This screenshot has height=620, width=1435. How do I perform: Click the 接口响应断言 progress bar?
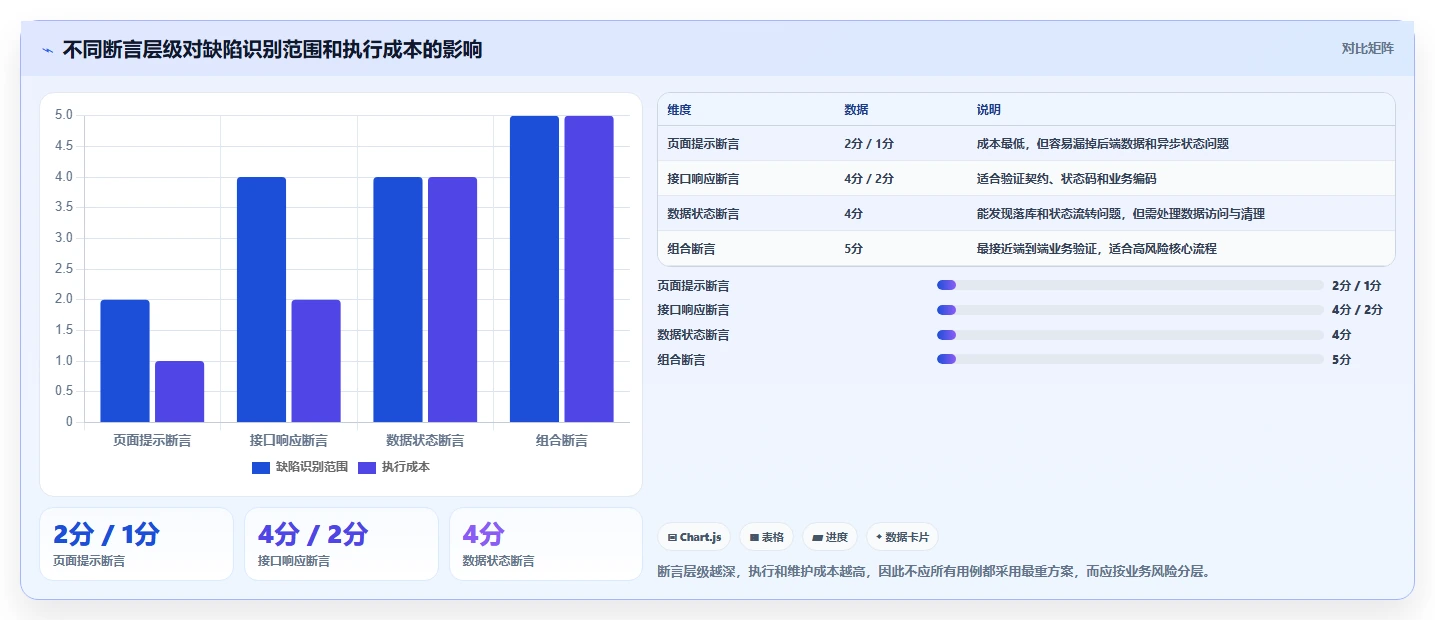[x=1130, y=310]
